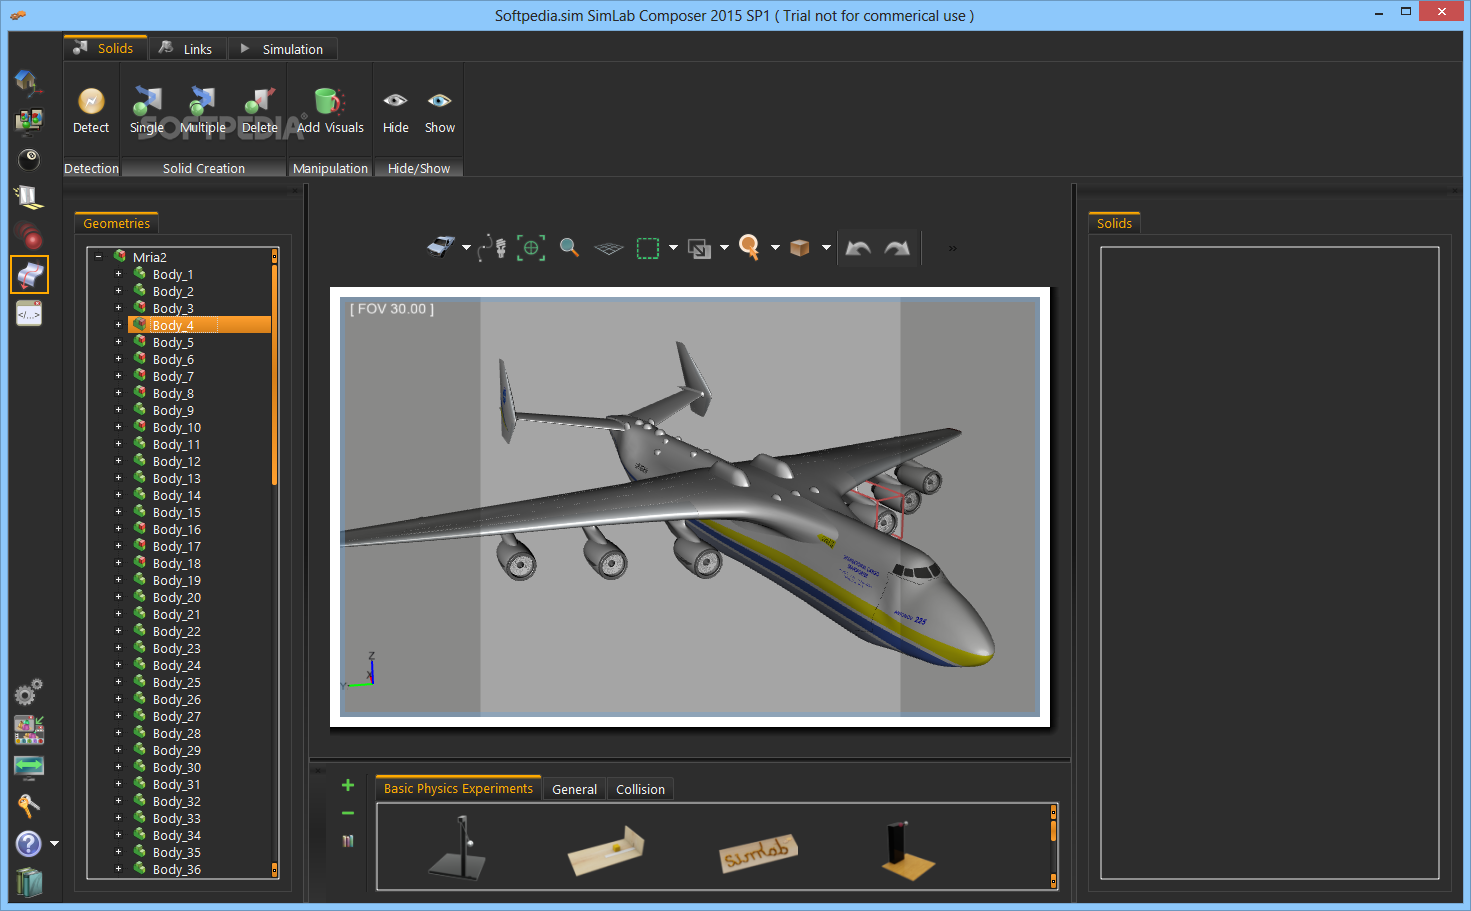
Task: Select the pendulum stand experiment thumbnail
Action: [459, 847]
